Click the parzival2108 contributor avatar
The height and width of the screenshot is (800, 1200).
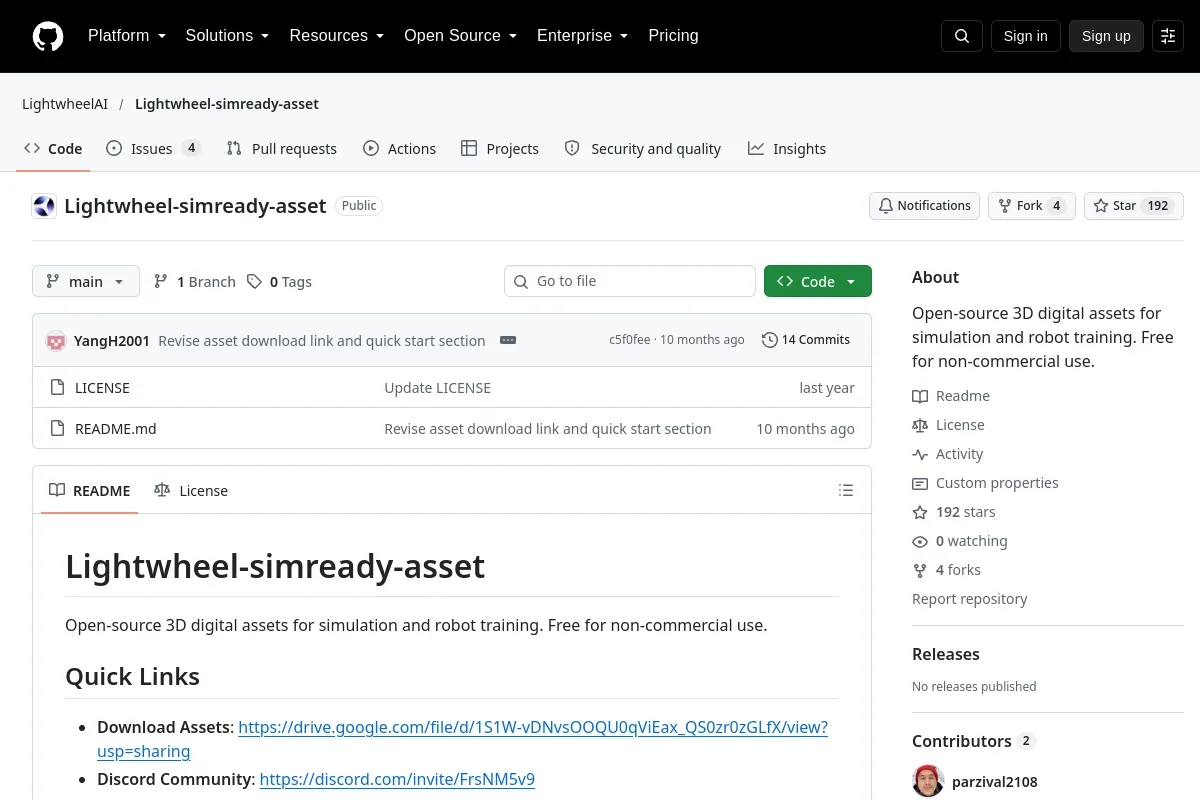click(928, 781)
